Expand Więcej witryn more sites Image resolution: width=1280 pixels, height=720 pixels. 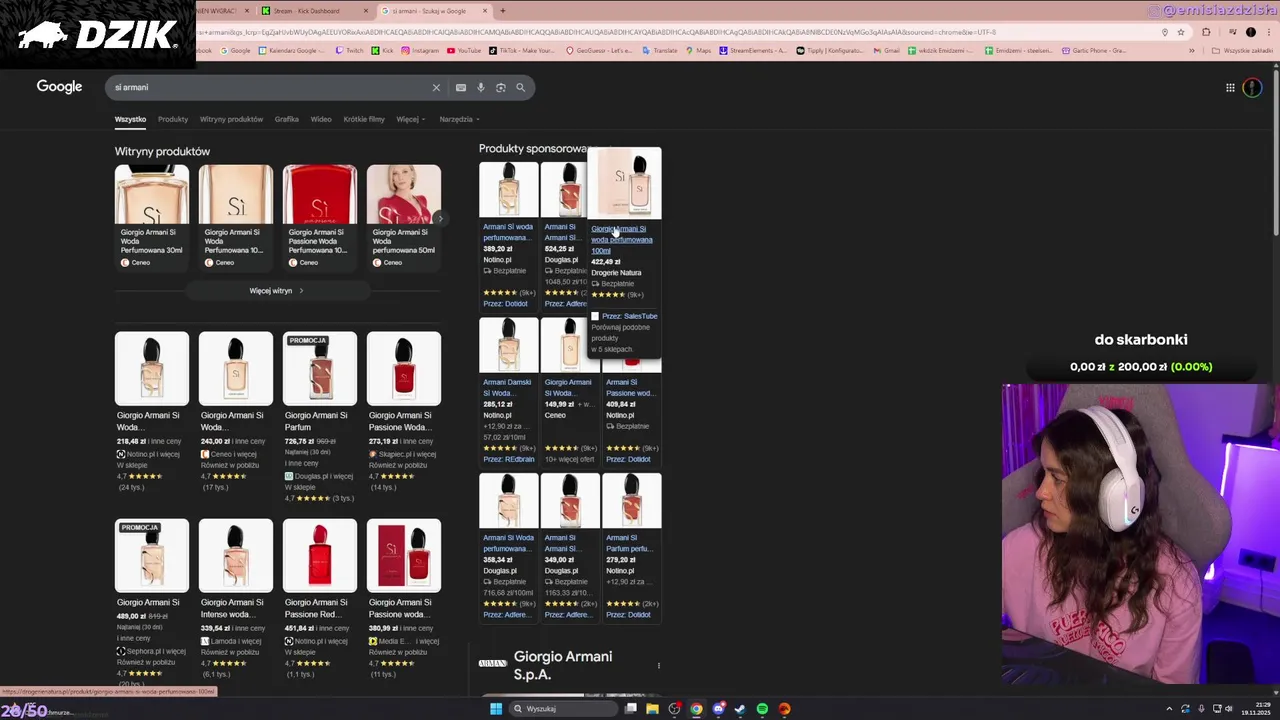(277, 291)
